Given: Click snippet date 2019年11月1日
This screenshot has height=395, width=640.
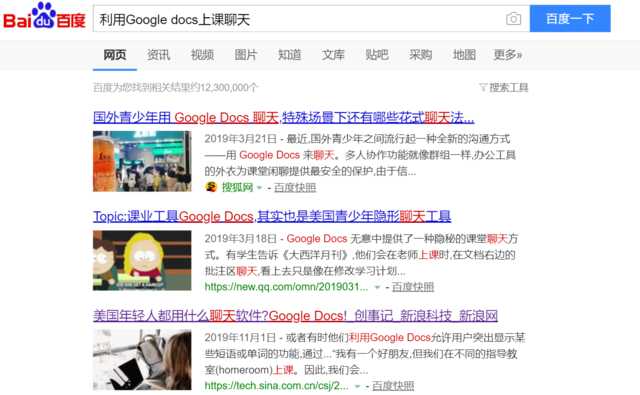Looking at the screenshot, I should [240, 337].
